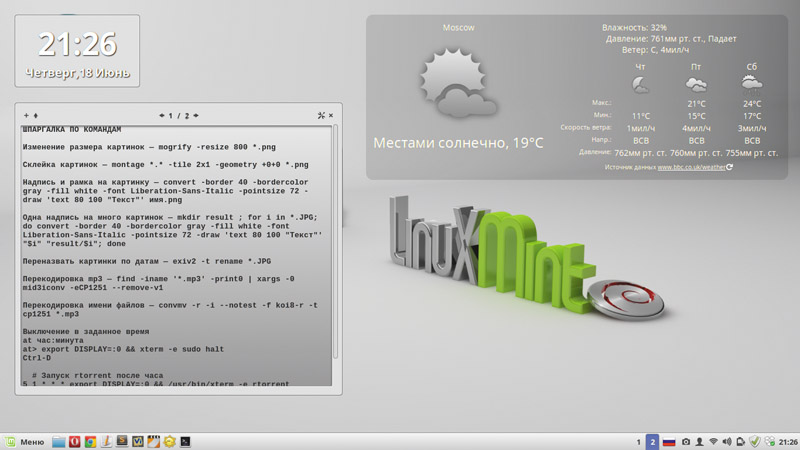
Task: Click the large partly sunny weather icon
Action: pyautogui.click(x=458, y=83)
